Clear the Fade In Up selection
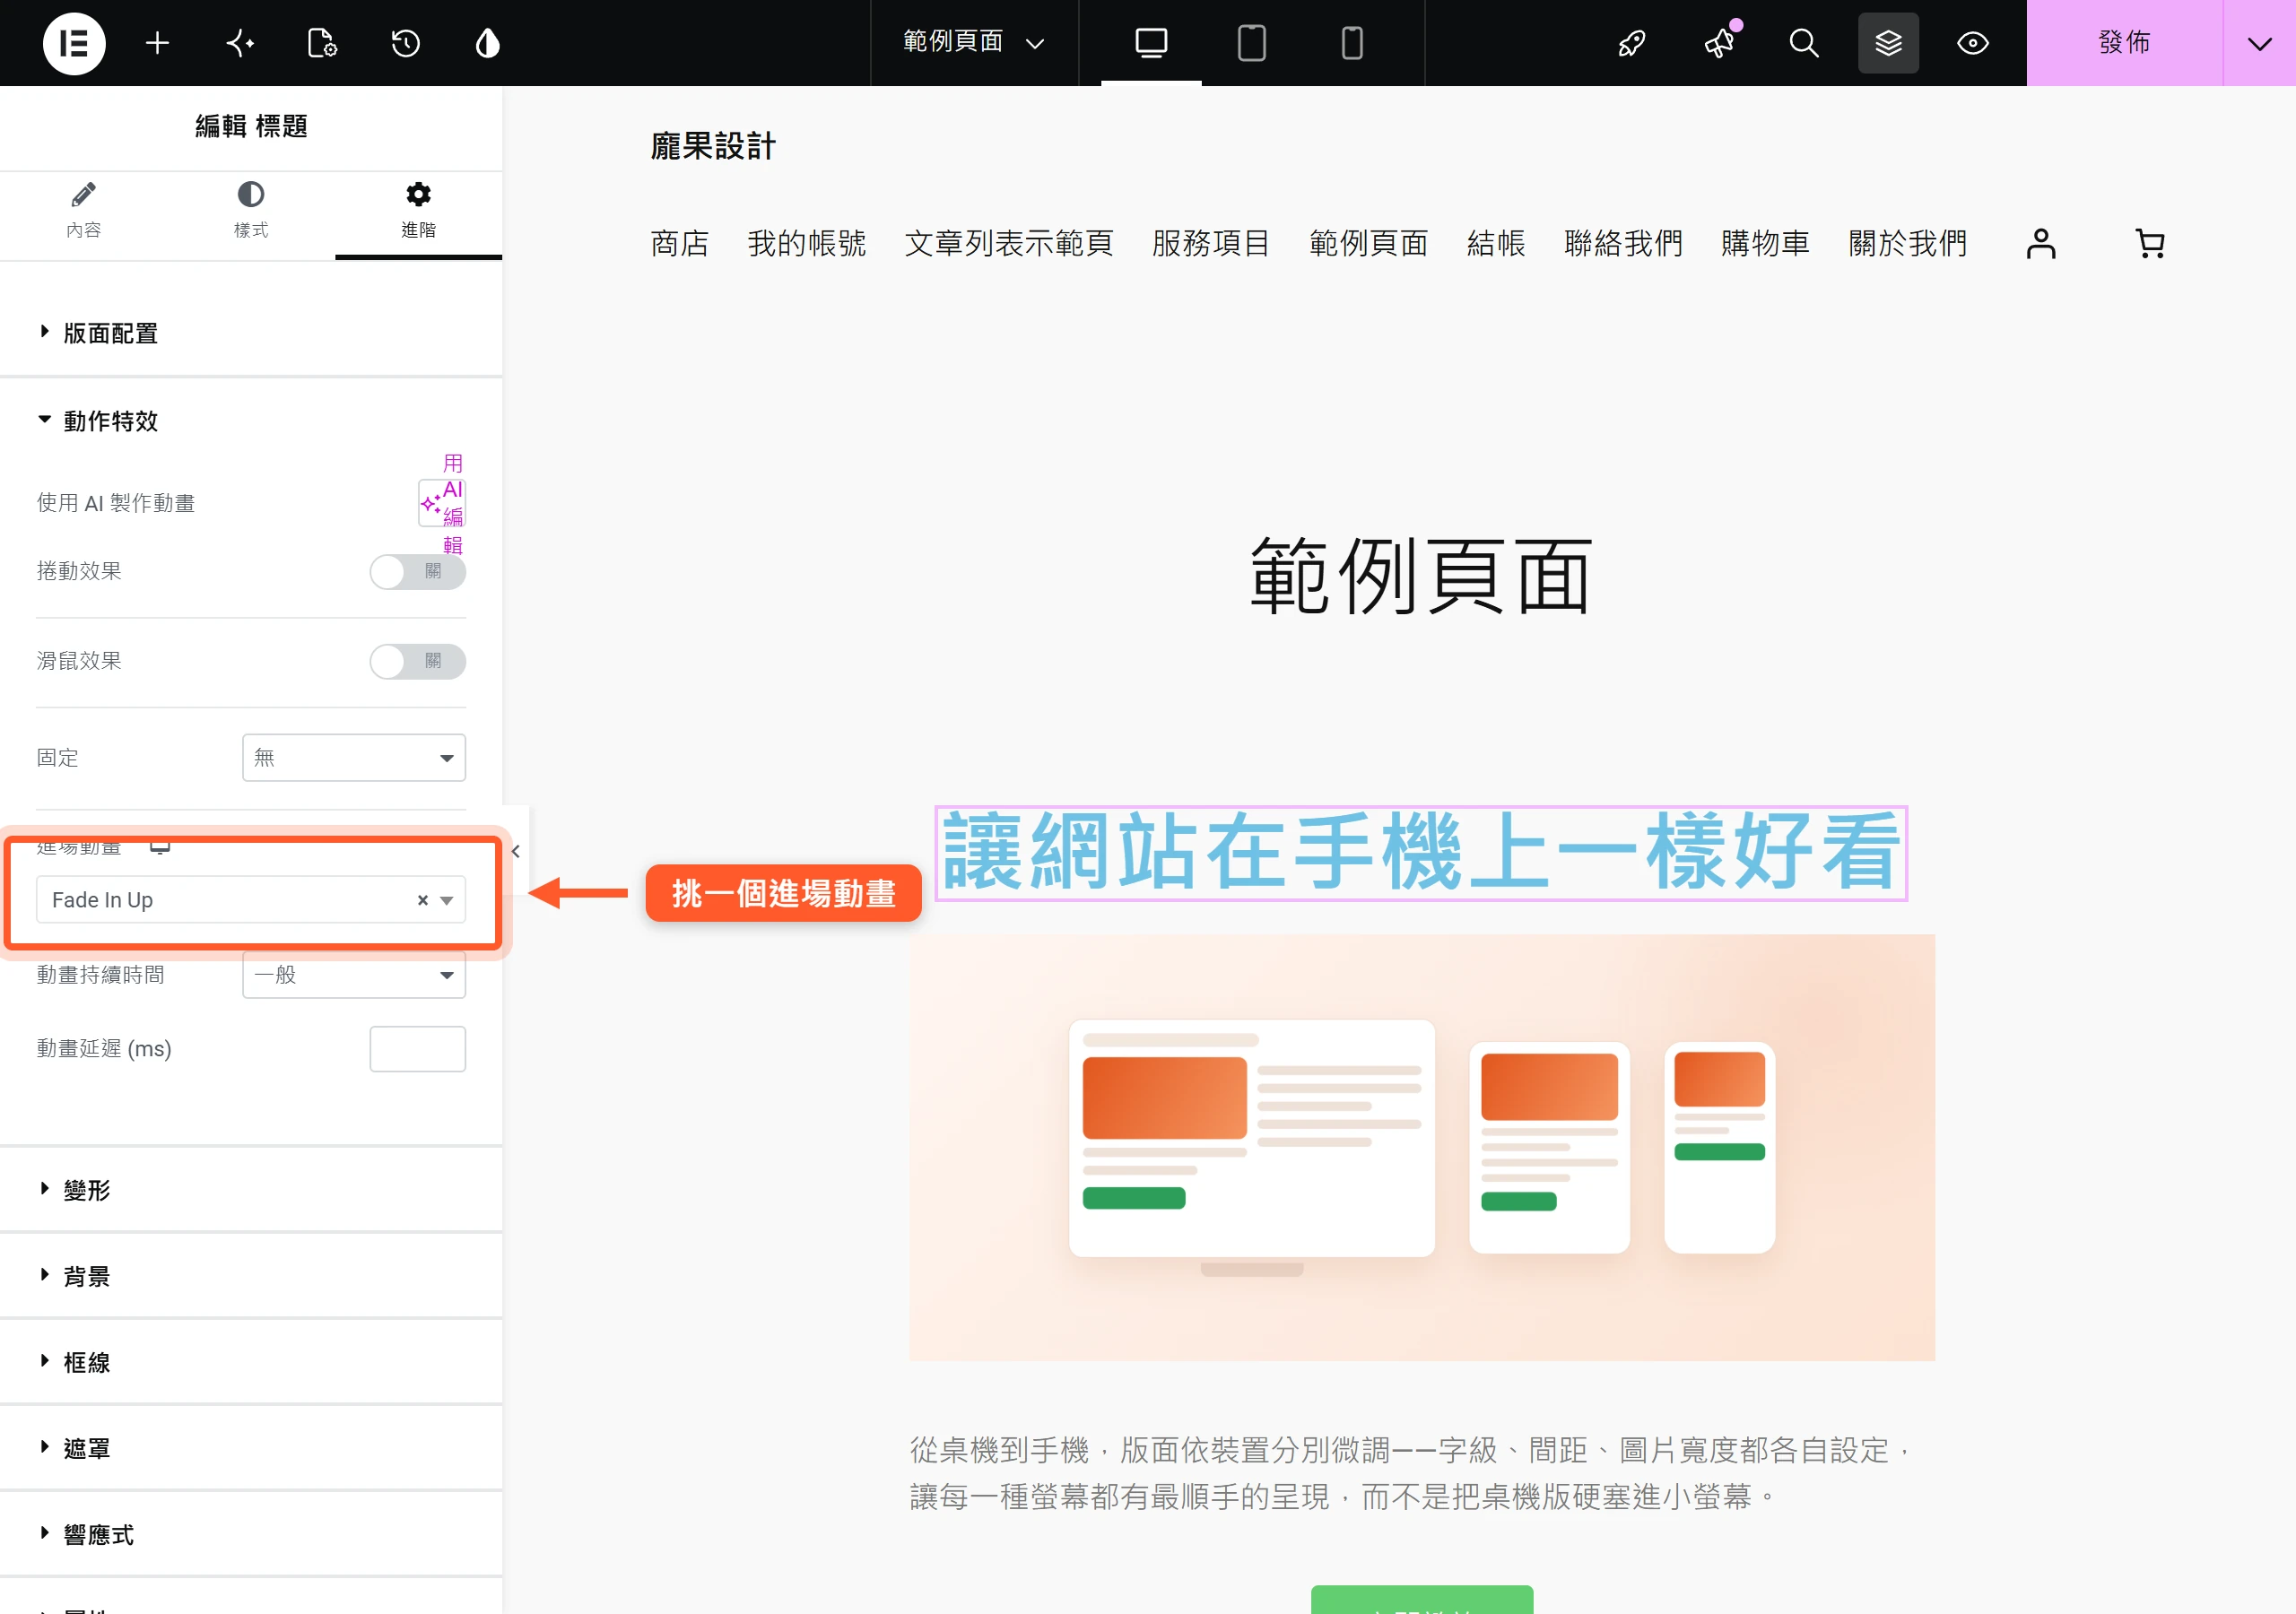The height and width of the screenshot is (1614, 2296). (423, 900)
